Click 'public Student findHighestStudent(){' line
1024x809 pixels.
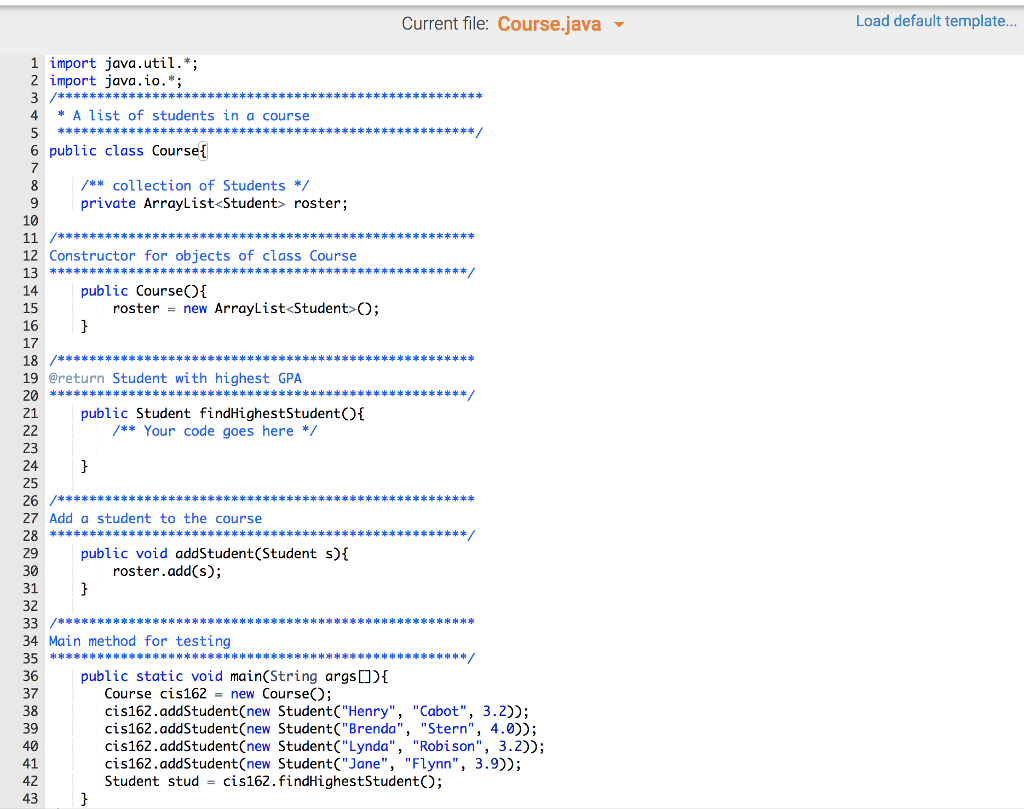223,413
